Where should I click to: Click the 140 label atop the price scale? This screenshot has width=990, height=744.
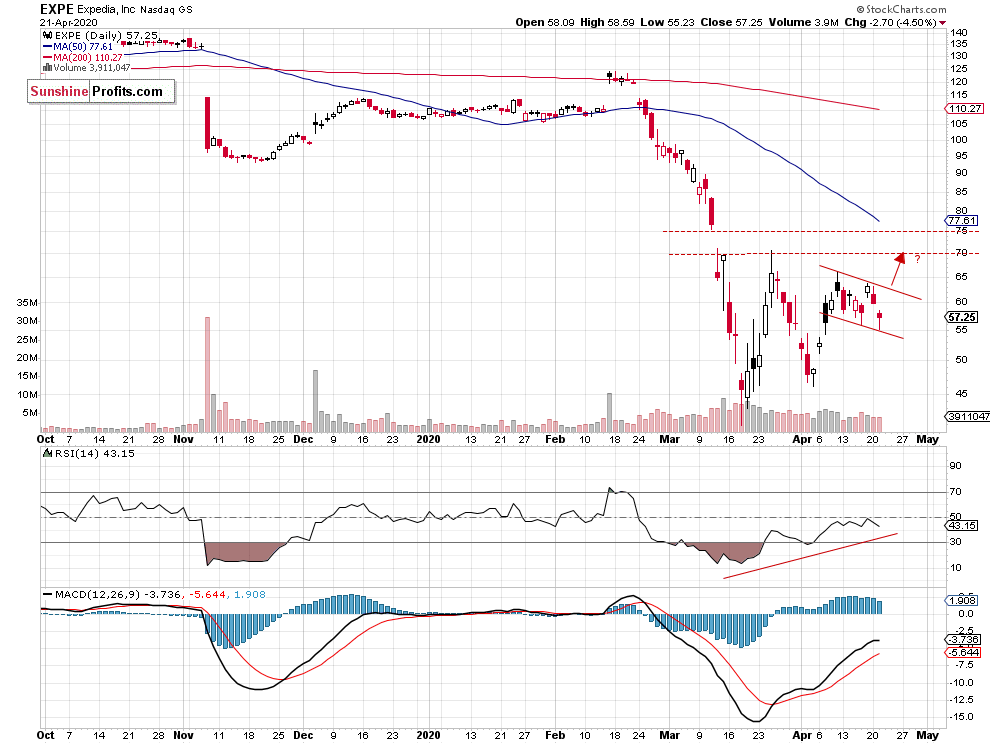tap(958, 32)
